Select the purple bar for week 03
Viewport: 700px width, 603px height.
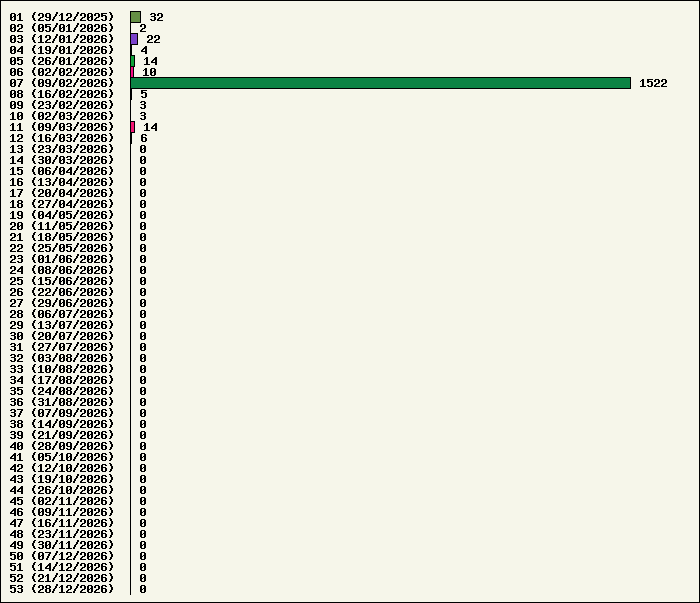tap(134, 39)
